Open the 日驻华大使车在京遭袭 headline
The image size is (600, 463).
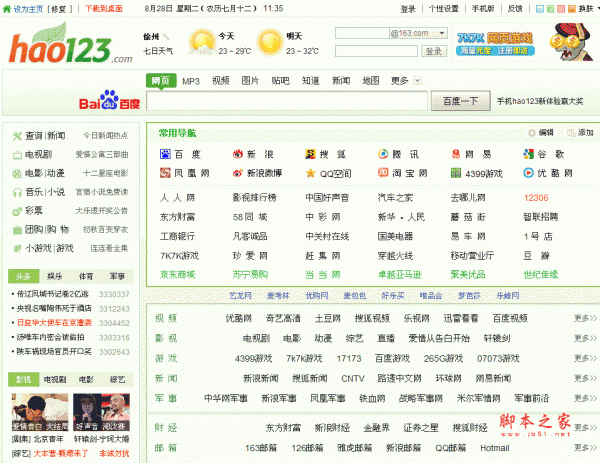[54, 323]
